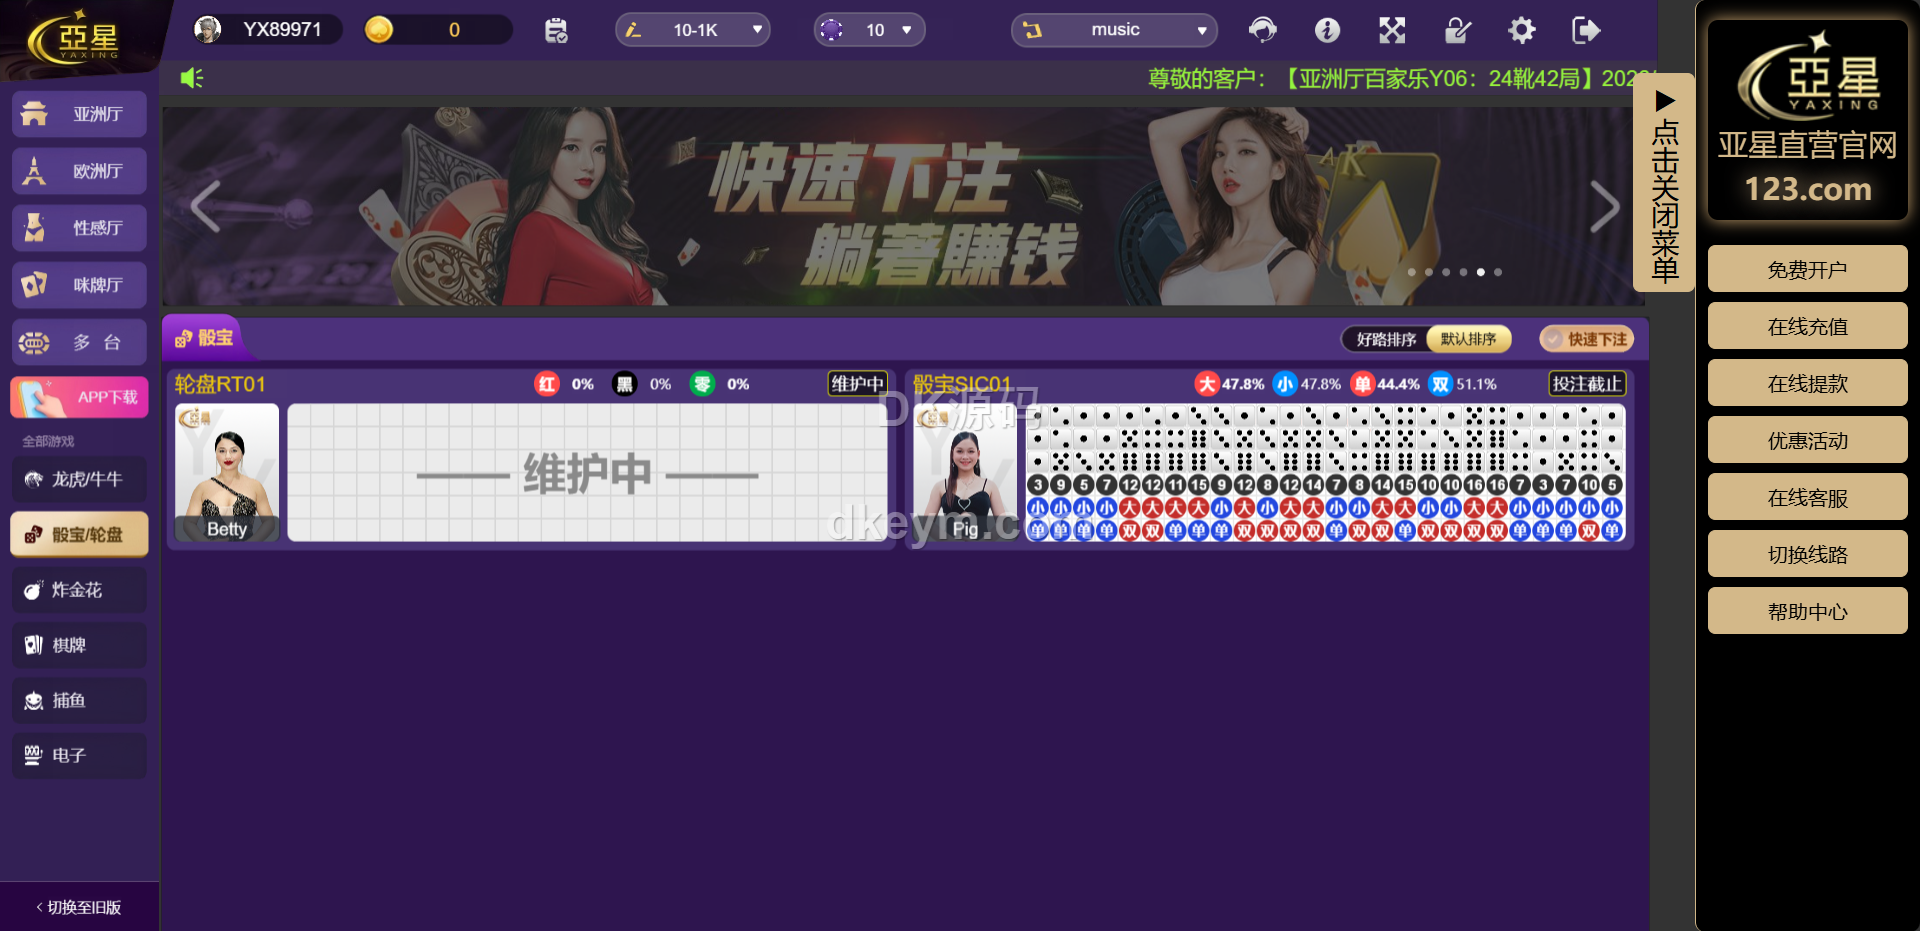Expand the chip value 10 dropdown
Viewport: 1920px width, 931px height.
pos(869,31)
